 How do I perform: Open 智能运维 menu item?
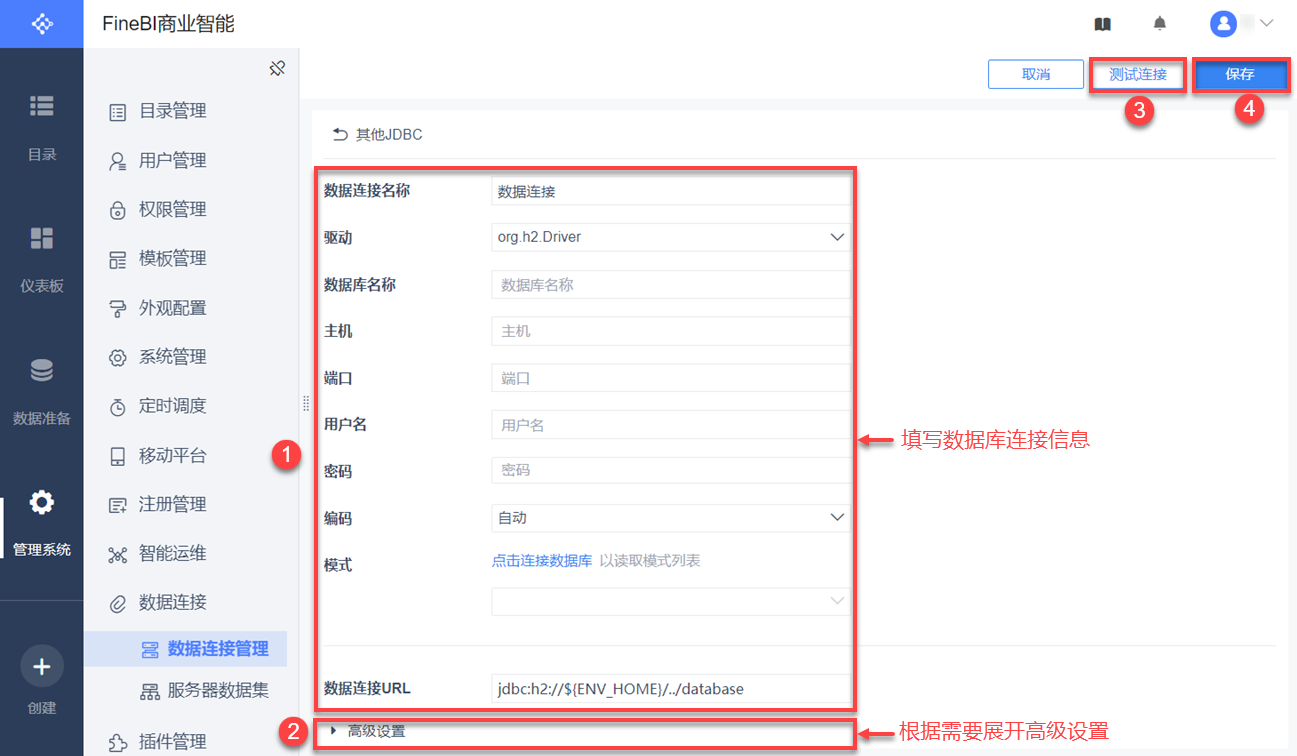(x=173, y=553)
